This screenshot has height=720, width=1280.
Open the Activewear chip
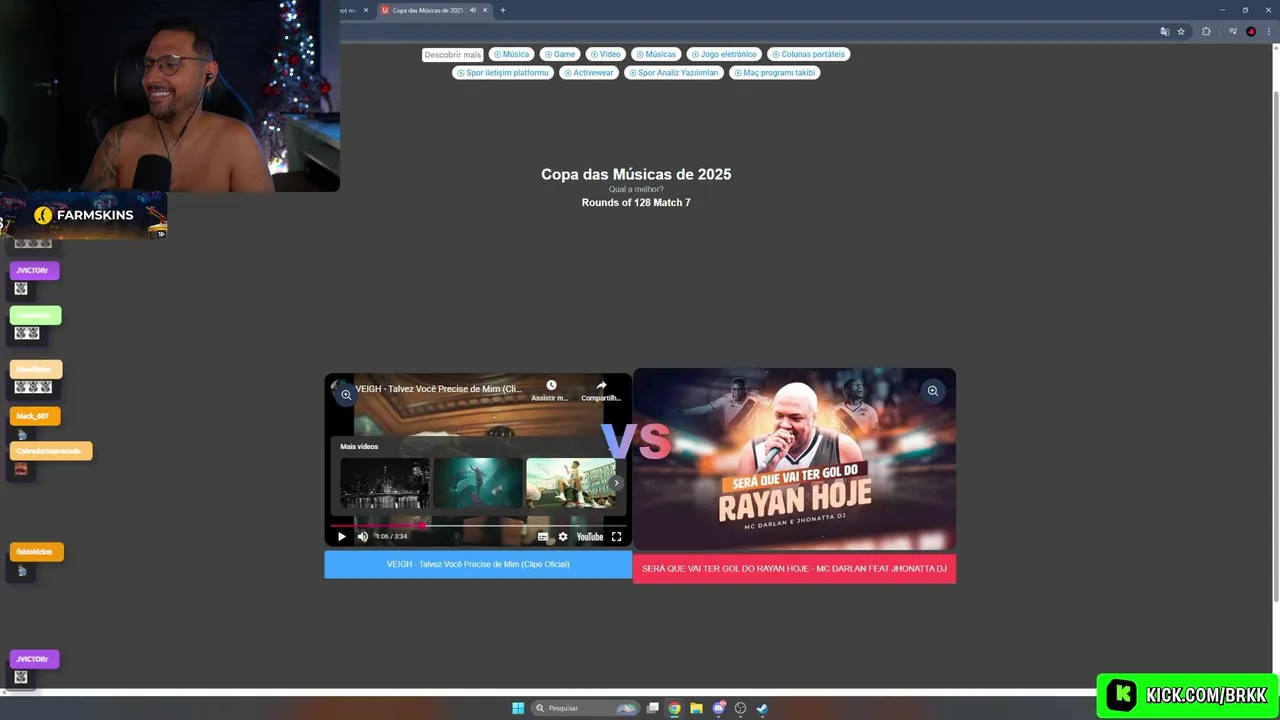[588, 73]
